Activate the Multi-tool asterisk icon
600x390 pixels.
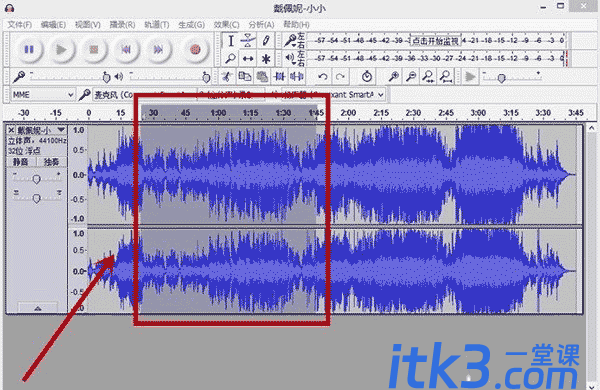pyautogui.click(x=266, y=59)
